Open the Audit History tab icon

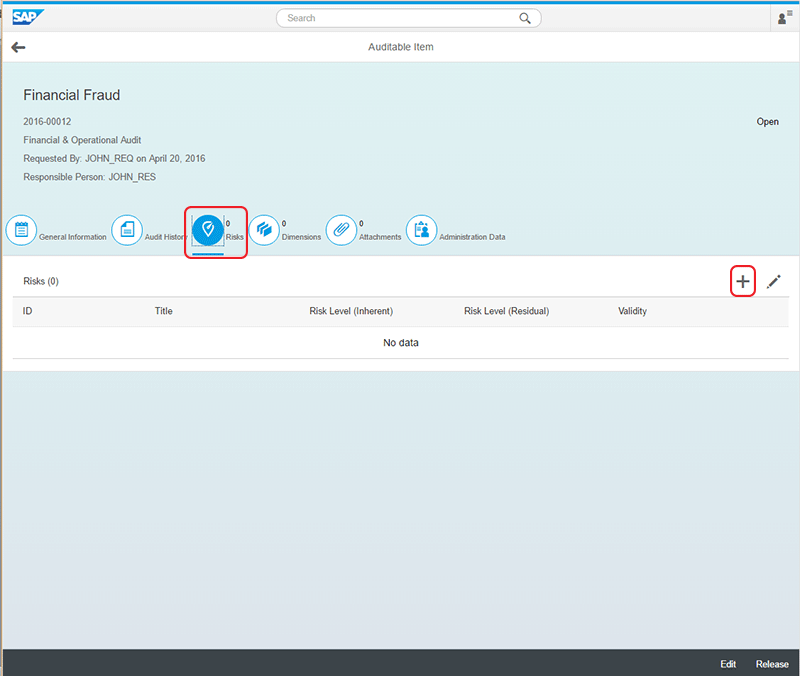pos(127,230)
